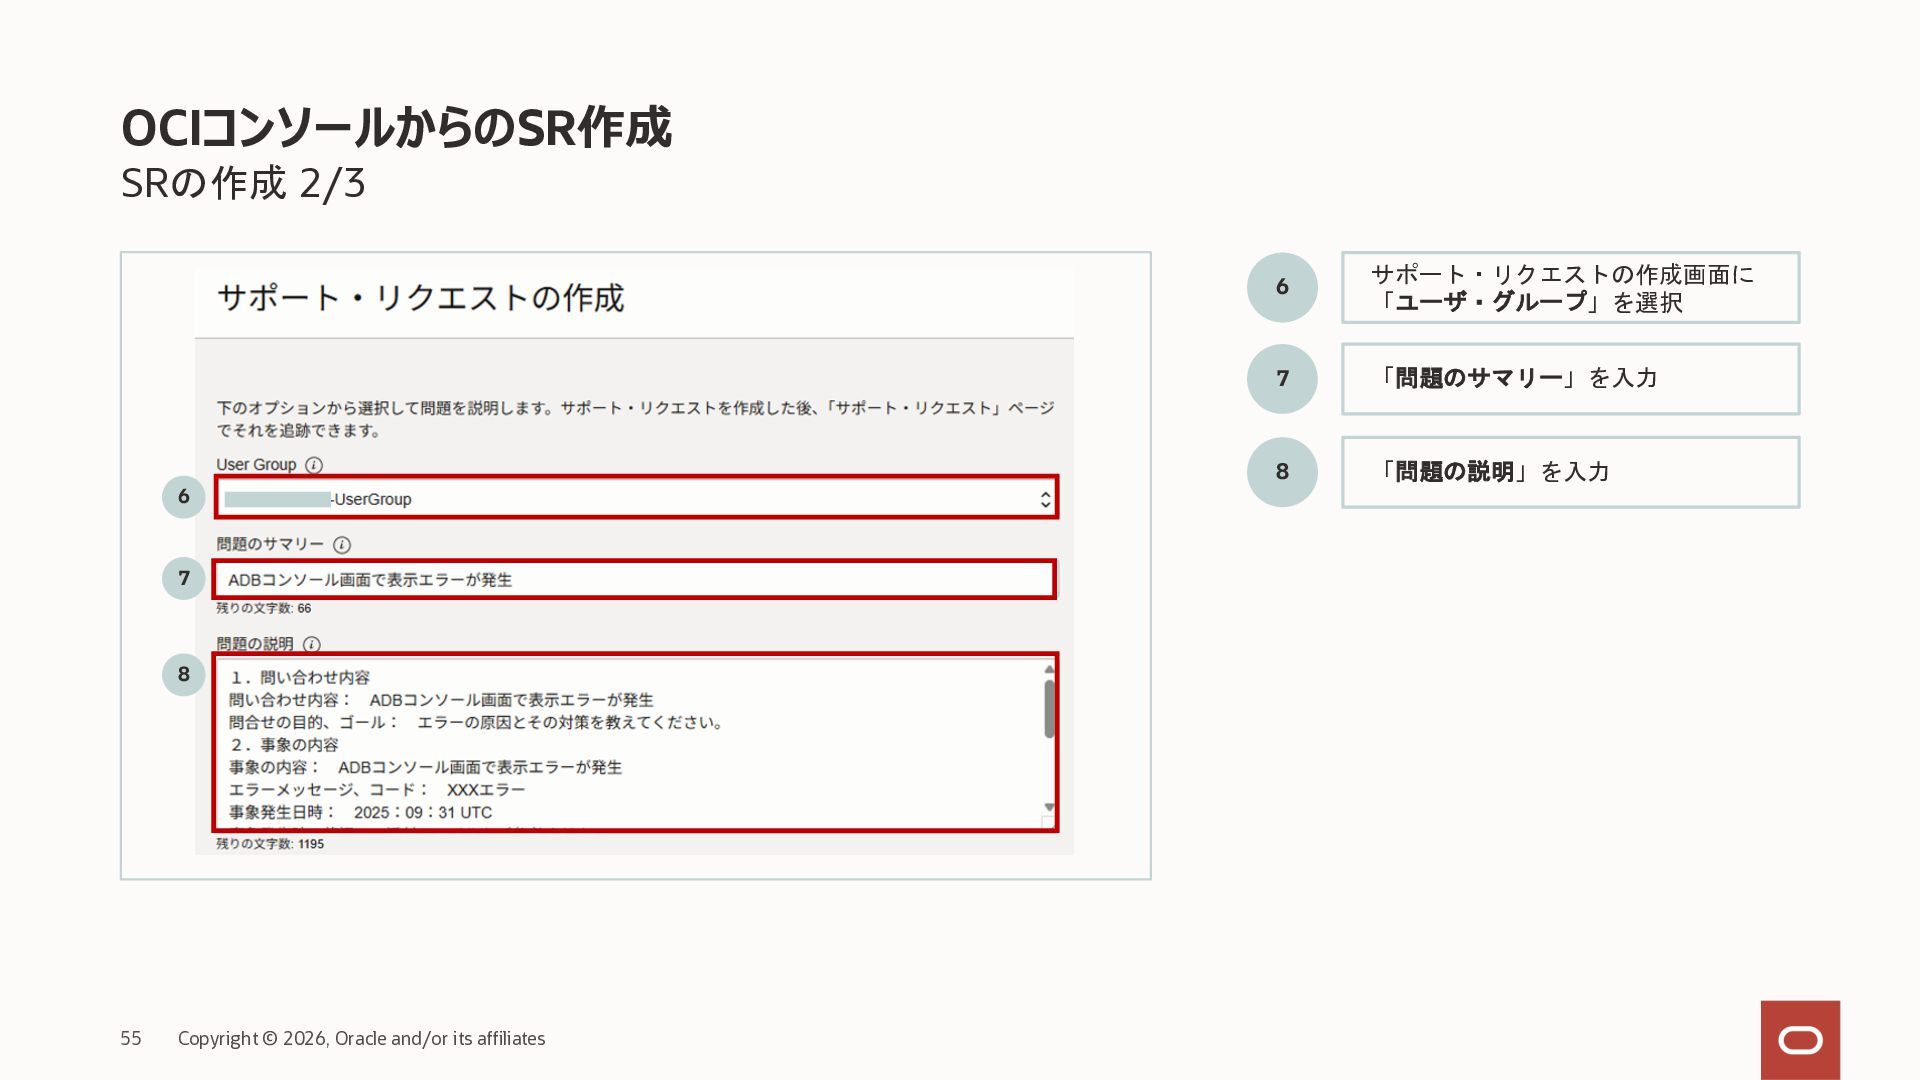Click the large circle 8 in right legend
The image size is (1920, 1080).
coord(1282,472)
